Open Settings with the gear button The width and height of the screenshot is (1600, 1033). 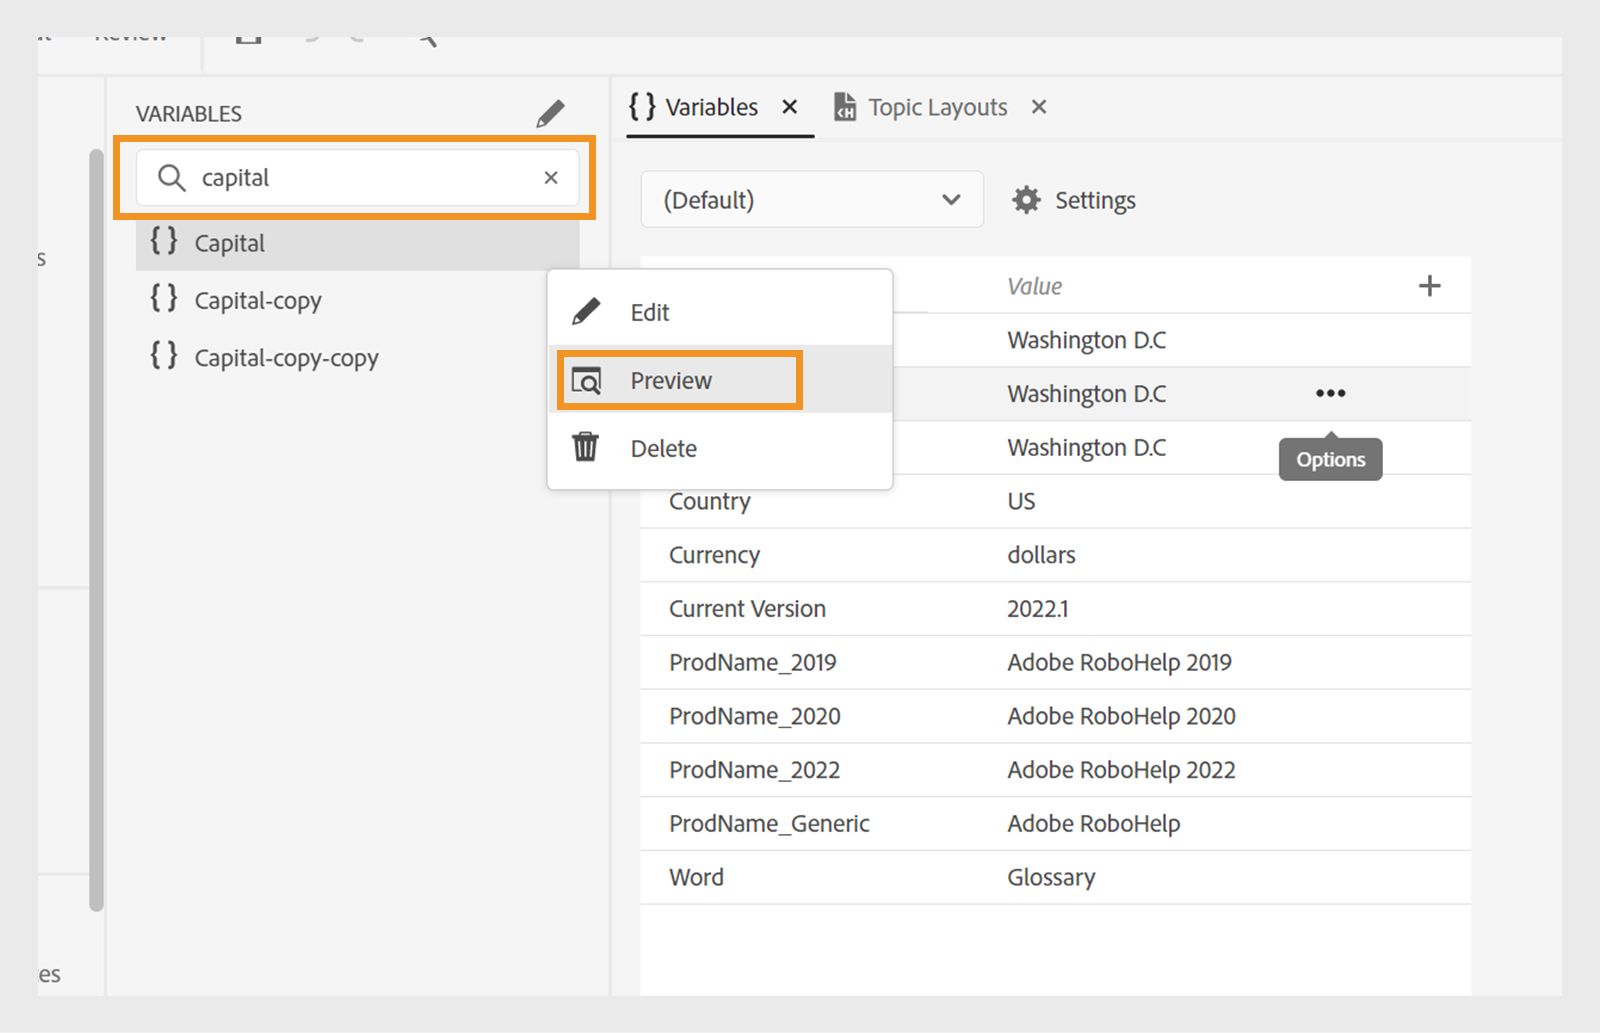[1074, 200]
